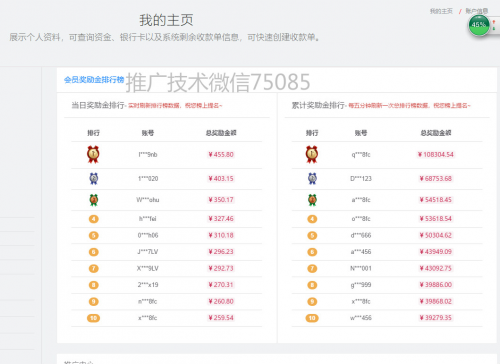This screenshot has width=500, height=364.
Task: Click rank 8 badge beside g***999
Action: (x=312, y=285)
